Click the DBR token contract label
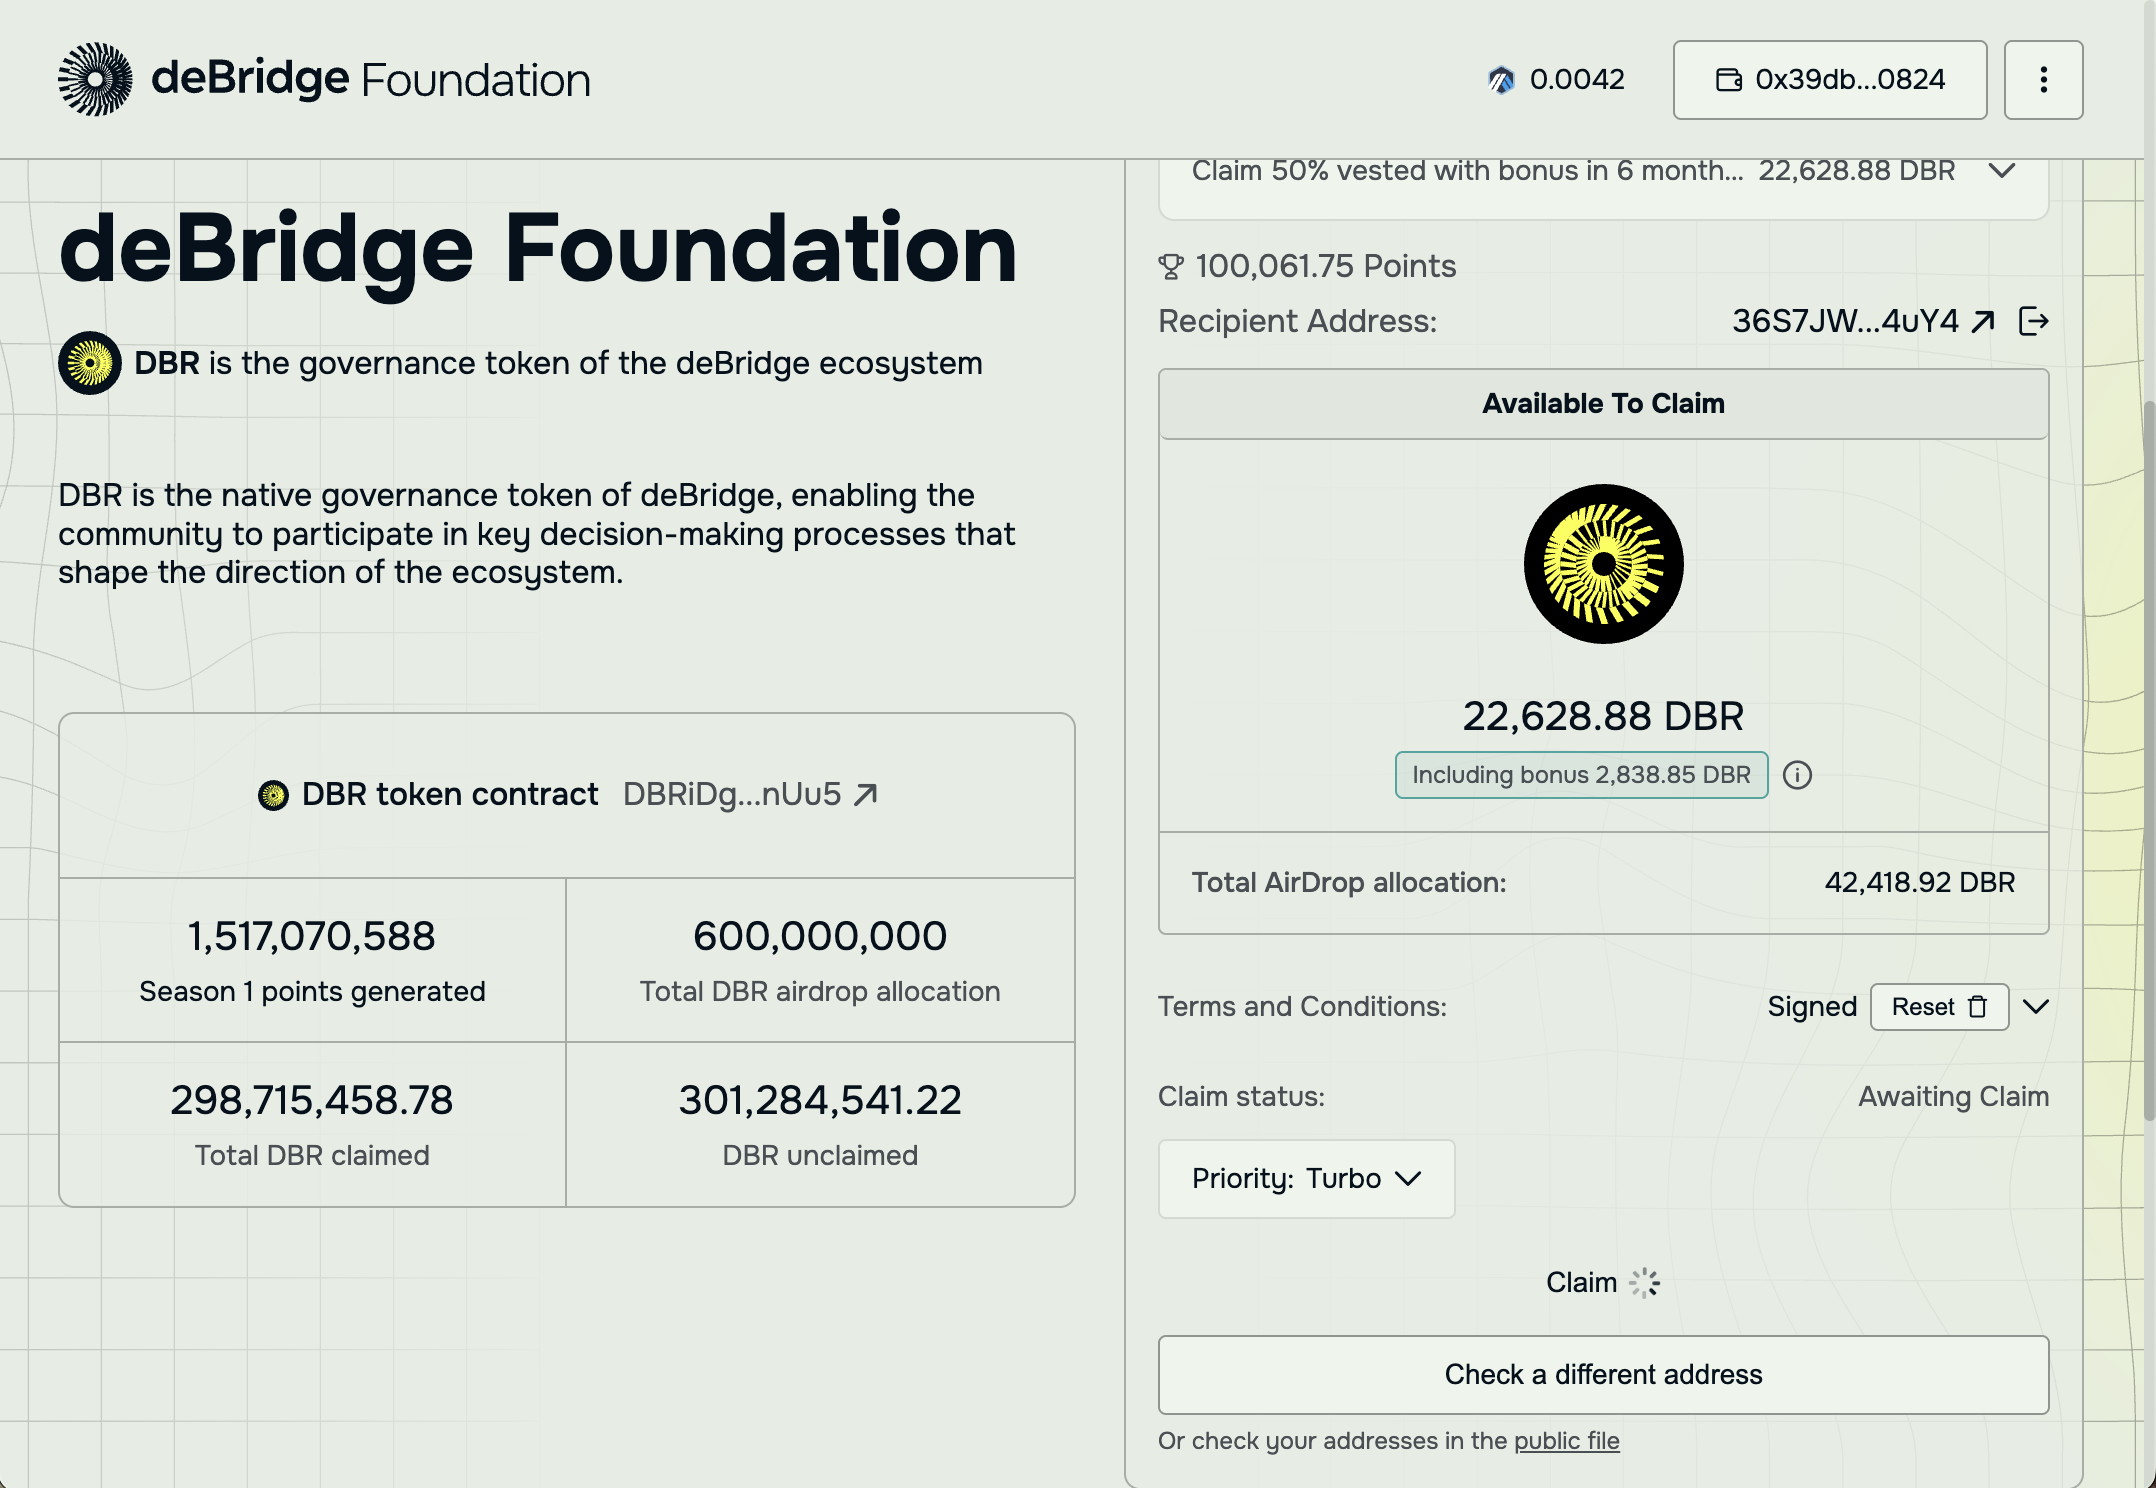The height and width of the screenshot is (1488, 2156). [450, 794]
